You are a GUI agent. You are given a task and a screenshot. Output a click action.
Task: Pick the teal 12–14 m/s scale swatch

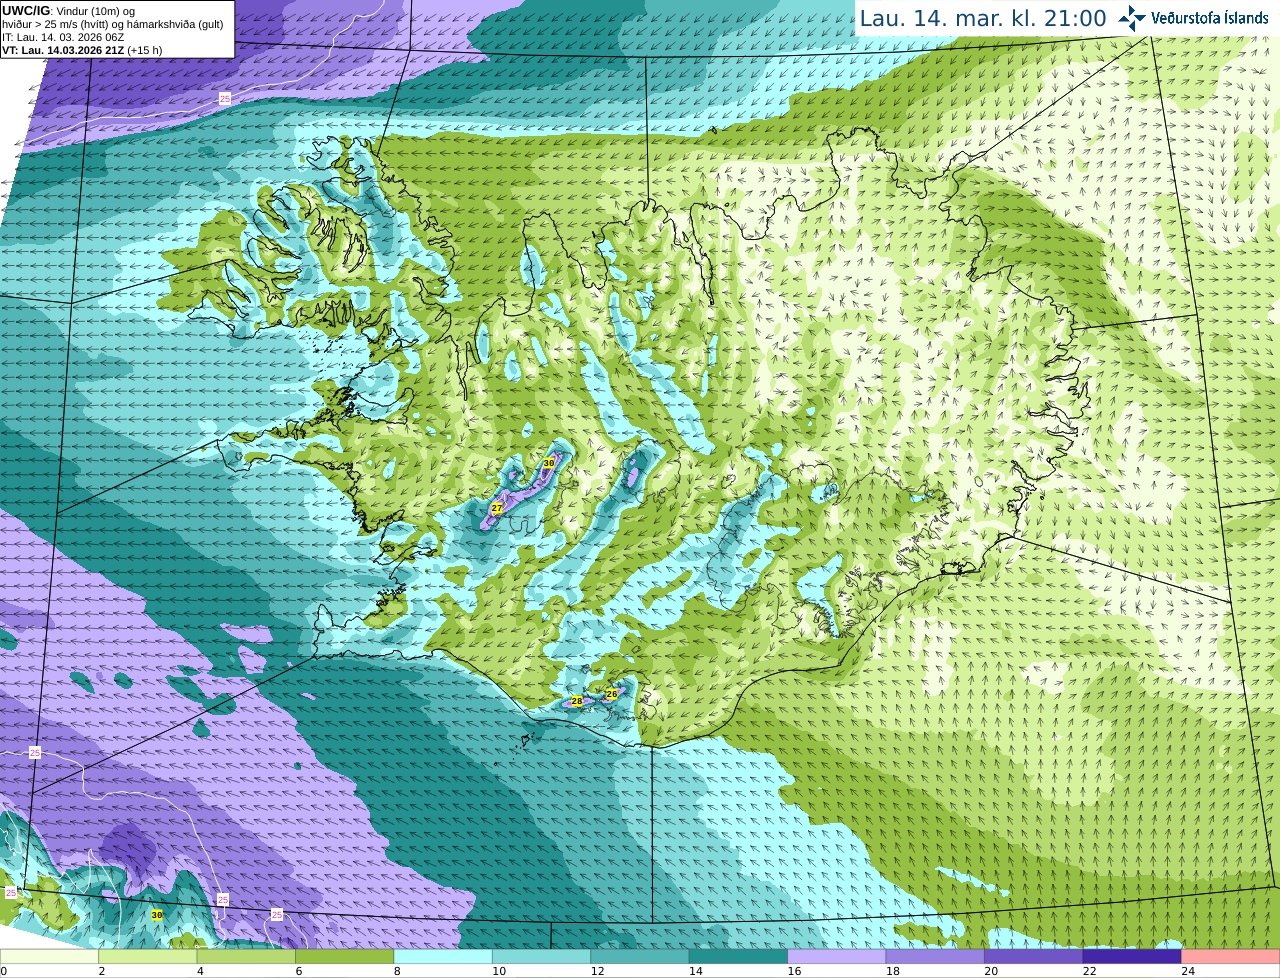pyautogui.click(x=640, y=957)
